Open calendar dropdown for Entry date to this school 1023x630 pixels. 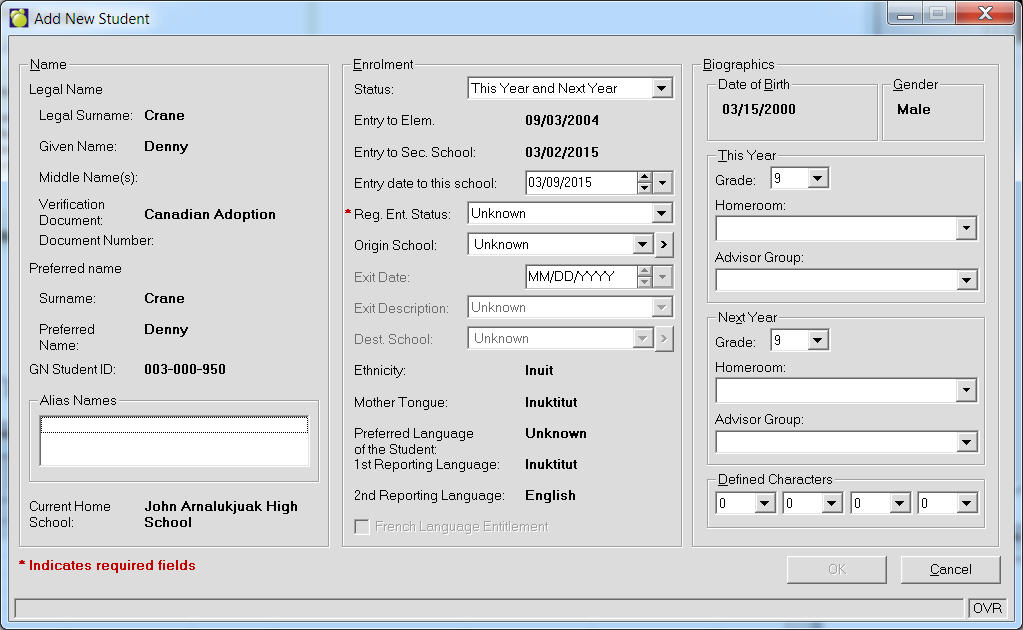click(x=663, y=182)
